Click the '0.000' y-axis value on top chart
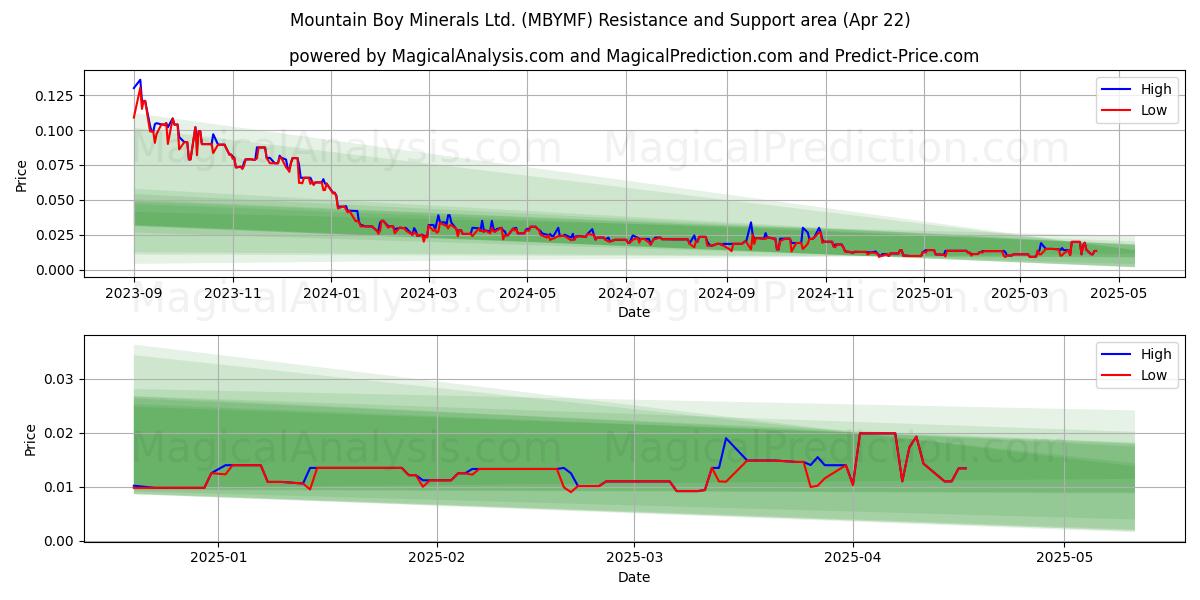Image resolution: width=1200 pixels, height=600 pixels. pos(56,271)
